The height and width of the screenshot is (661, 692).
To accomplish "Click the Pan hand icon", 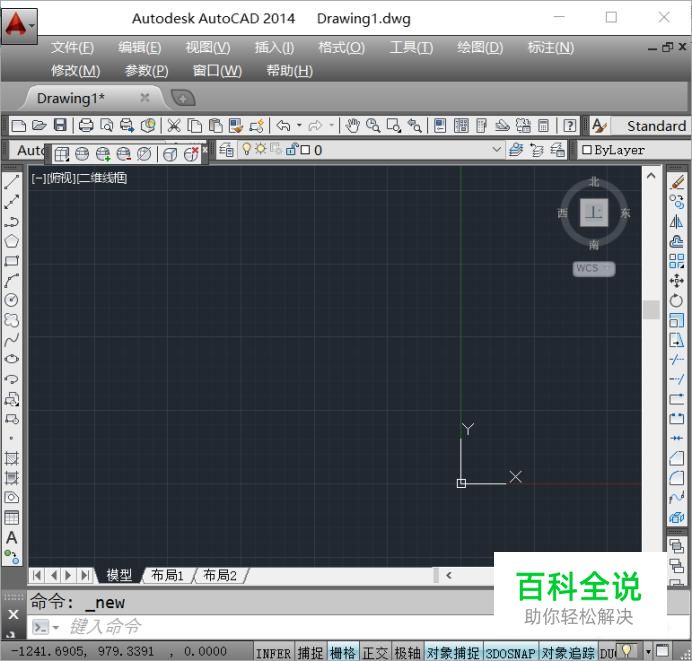I will (352, 126).
